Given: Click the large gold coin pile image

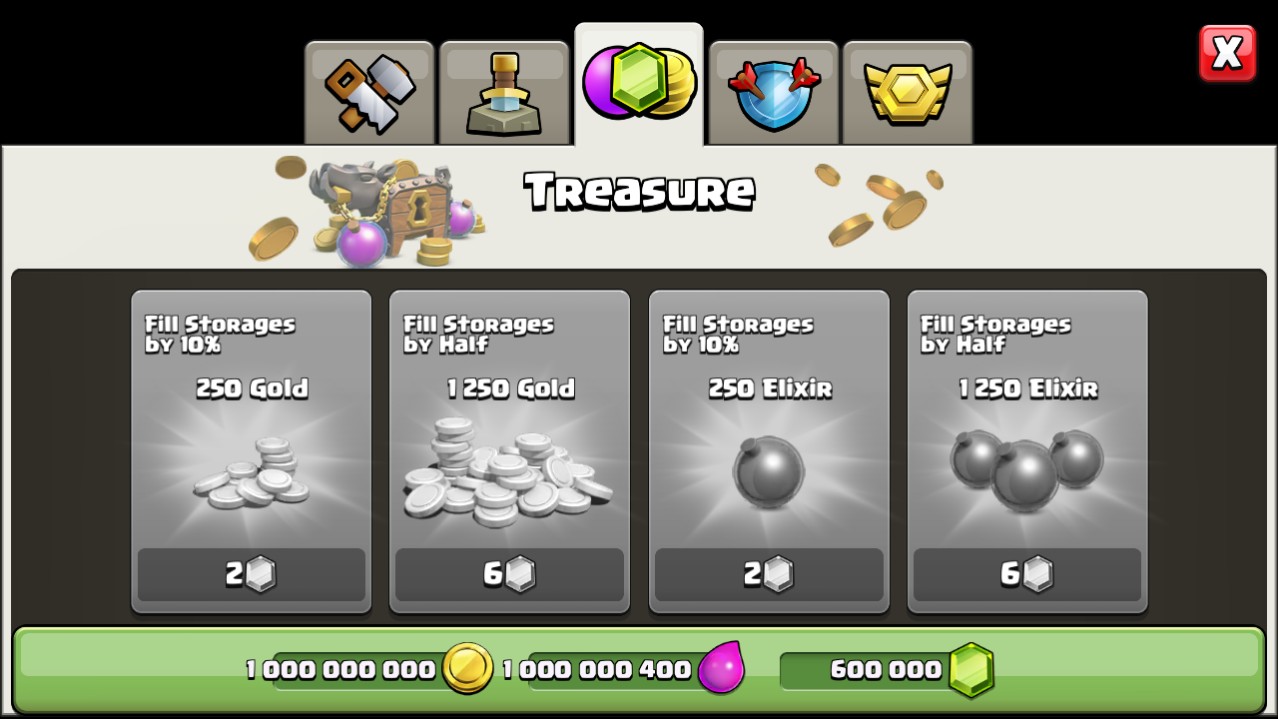Looking at the screenshot, I should (508, 472).
